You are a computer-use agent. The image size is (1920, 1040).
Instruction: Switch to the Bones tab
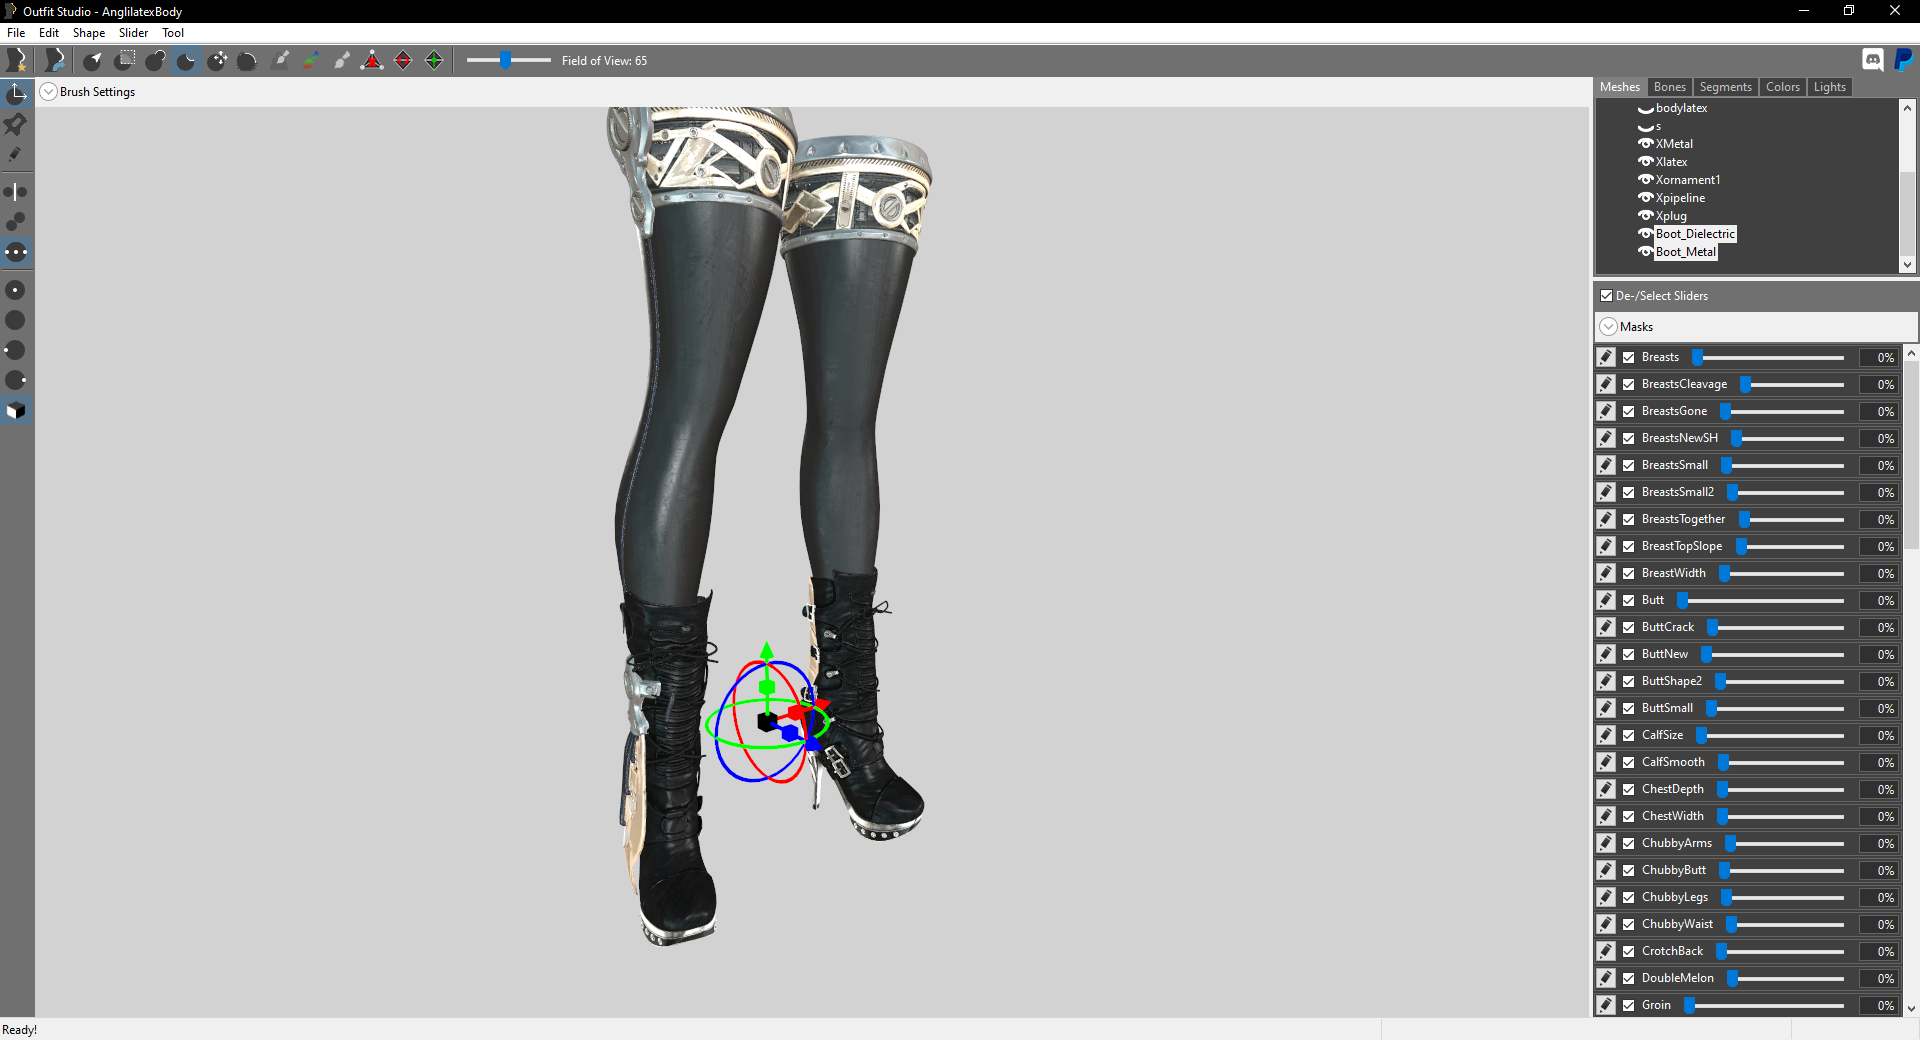(x=1669, y=87)
